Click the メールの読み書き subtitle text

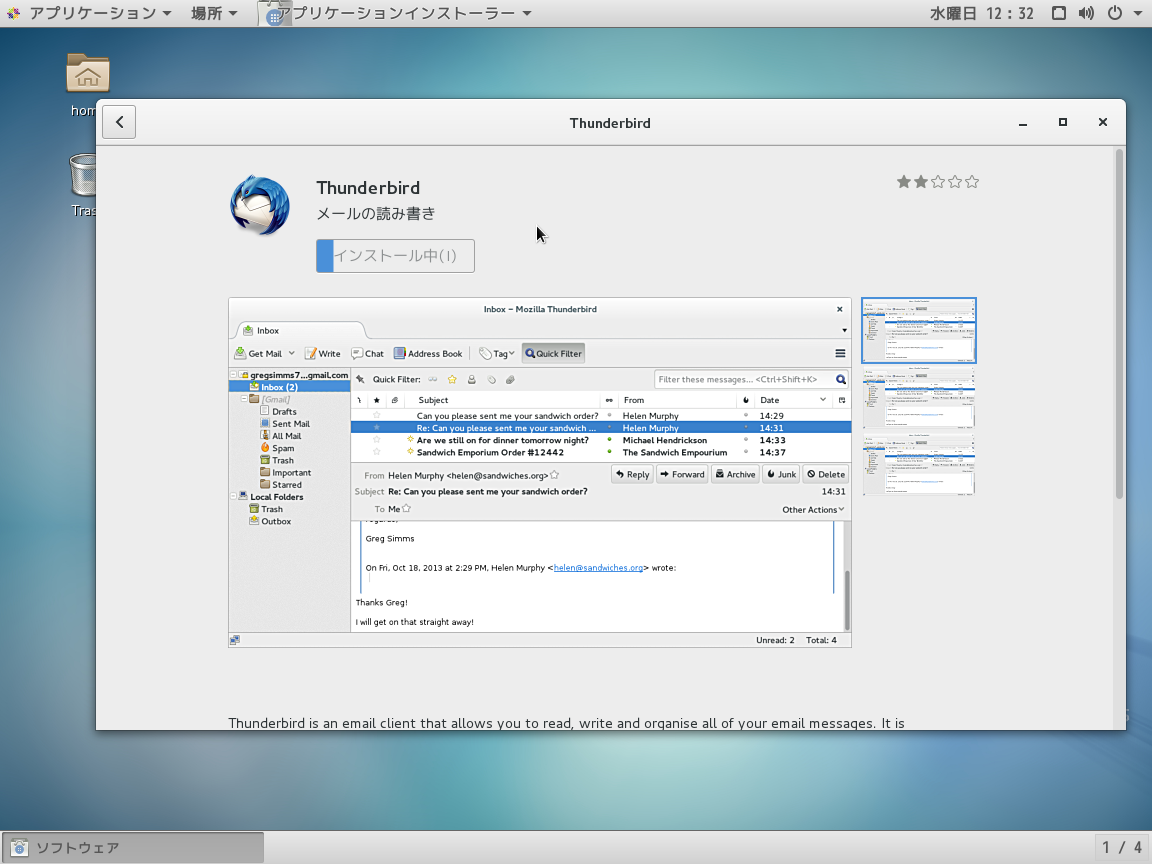[376, 214]
